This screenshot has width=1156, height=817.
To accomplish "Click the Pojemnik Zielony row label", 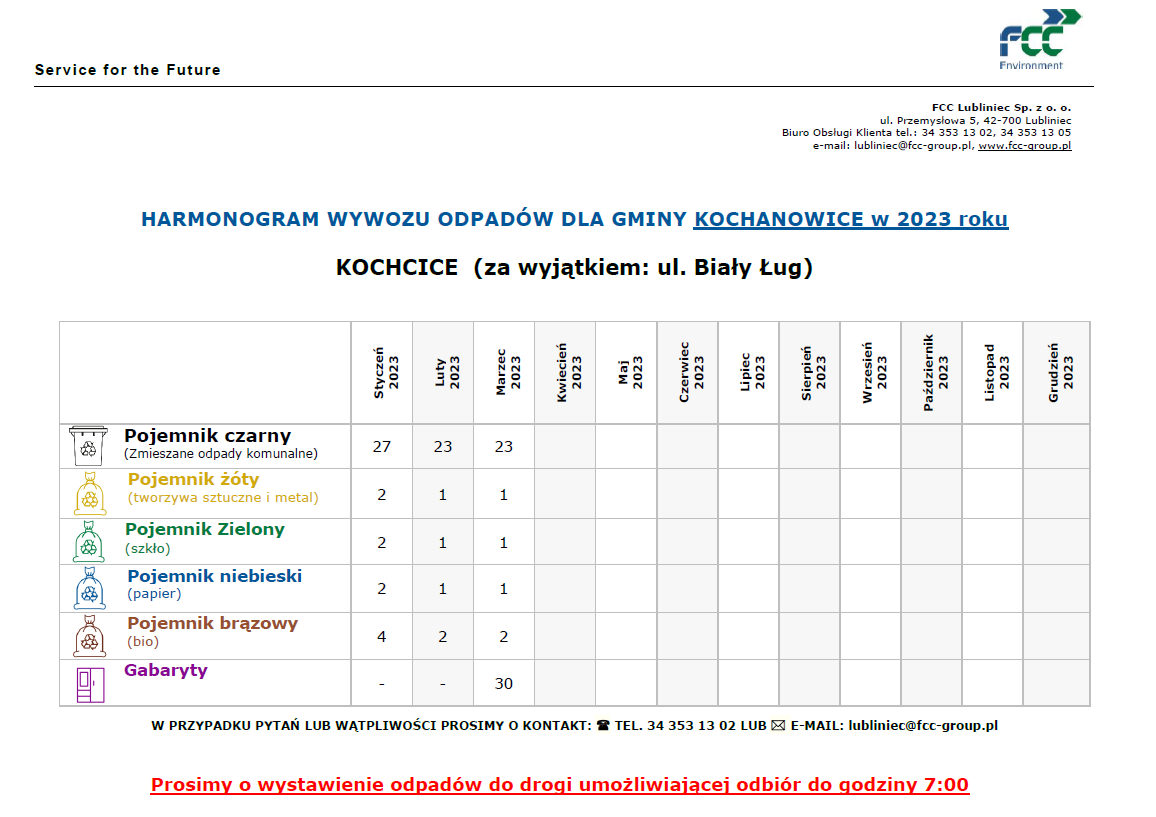I will 205,530.
